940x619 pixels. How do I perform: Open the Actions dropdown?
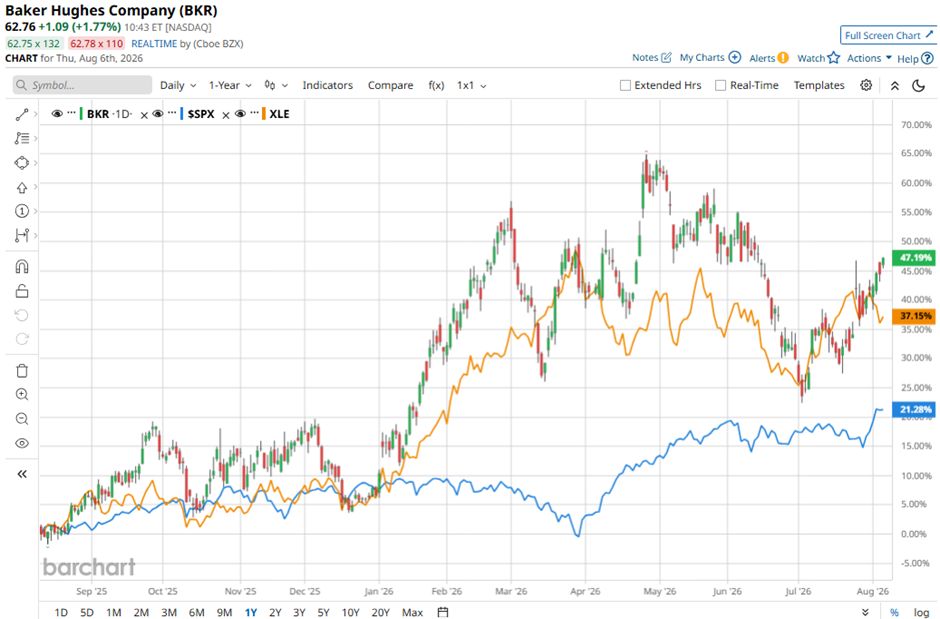(869, 58)
